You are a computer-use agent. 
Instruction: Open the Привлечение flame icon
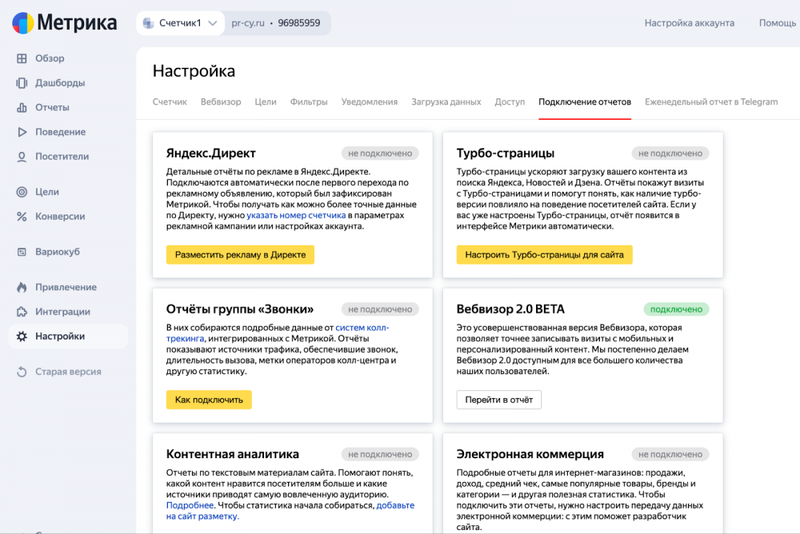(21, 287)
